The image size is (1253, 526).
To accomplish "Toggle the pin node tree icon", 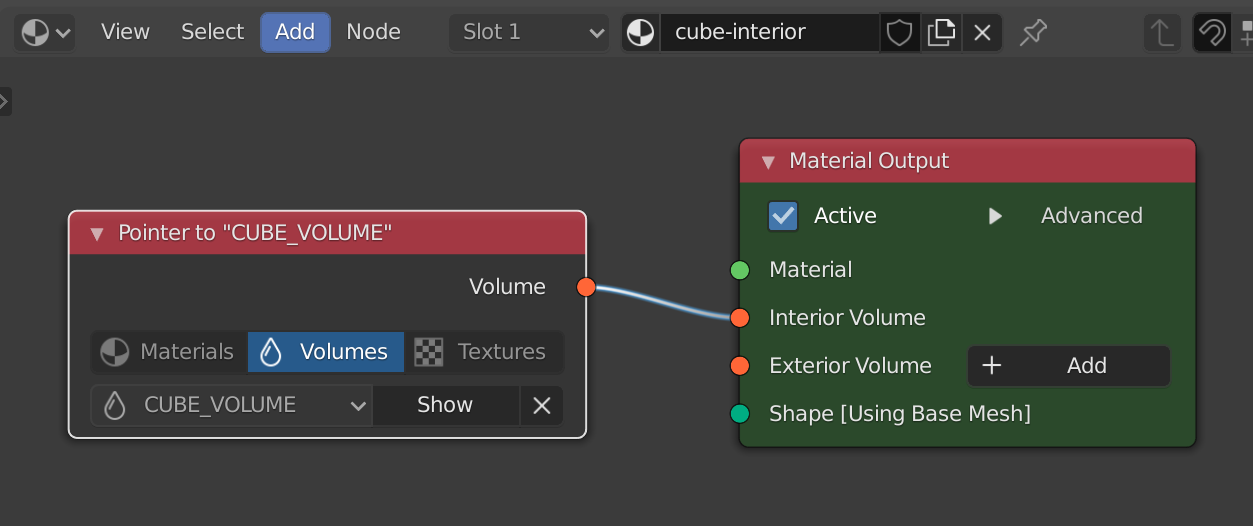I will coord(1033,33).
